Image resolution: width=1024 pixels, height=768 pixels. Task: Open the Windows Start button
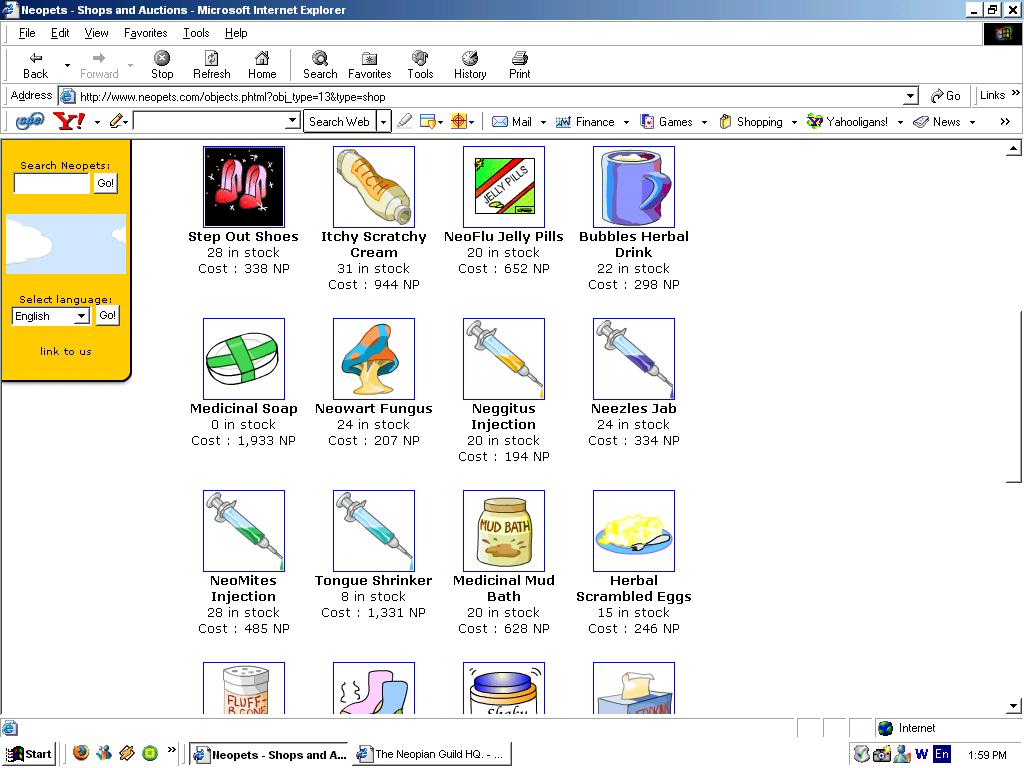coord(29,754)
